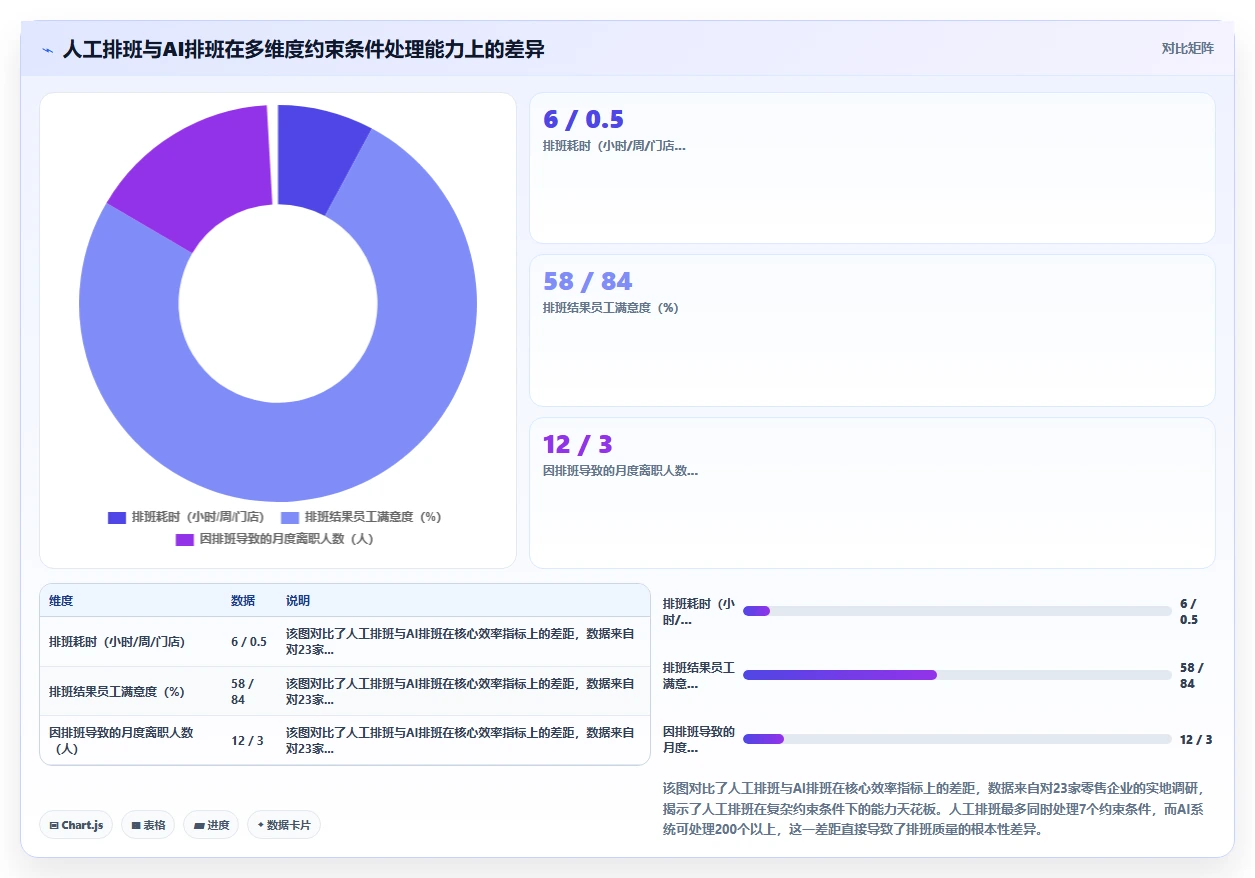Click the Chart.js tag
The width and height of the screenshot is (1255, 878).
[x=76, y=825]
